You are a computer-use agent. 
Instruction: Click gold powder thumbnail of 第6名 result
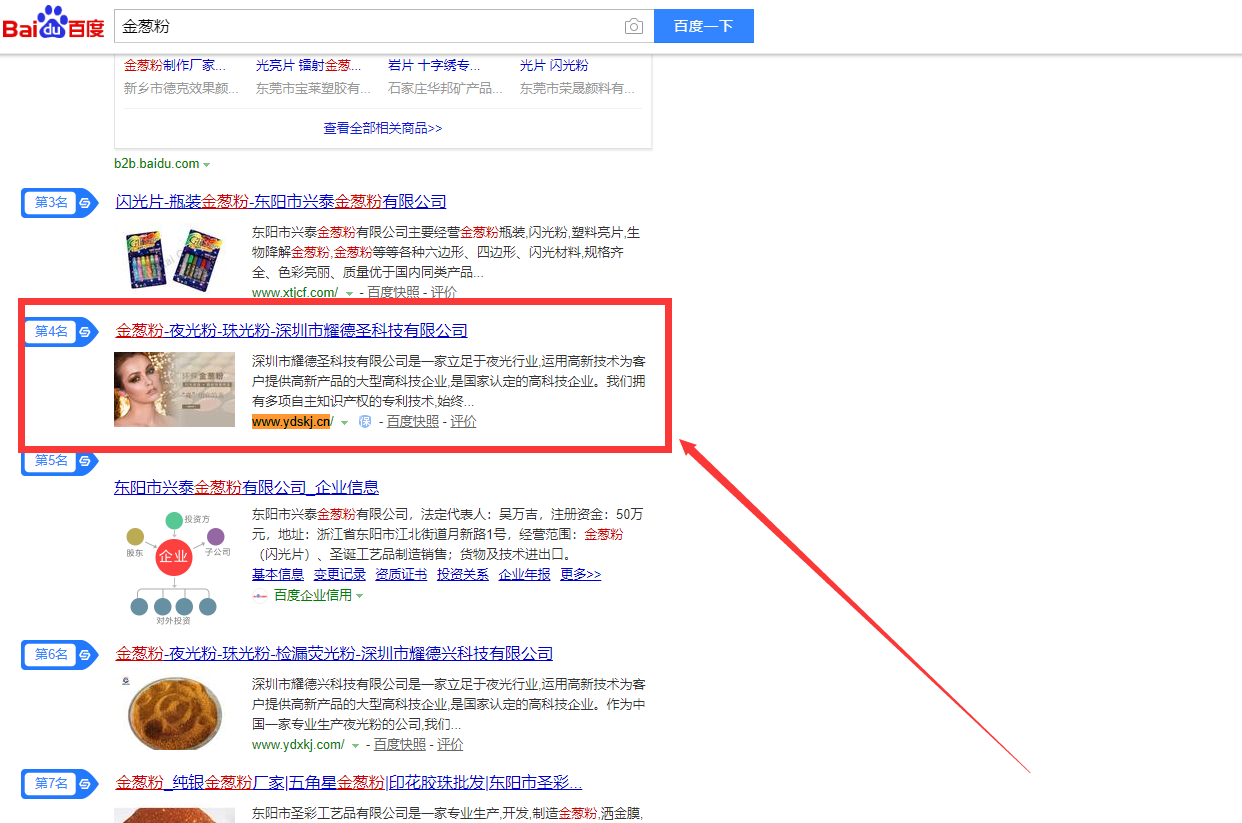[x=174, y=713]
